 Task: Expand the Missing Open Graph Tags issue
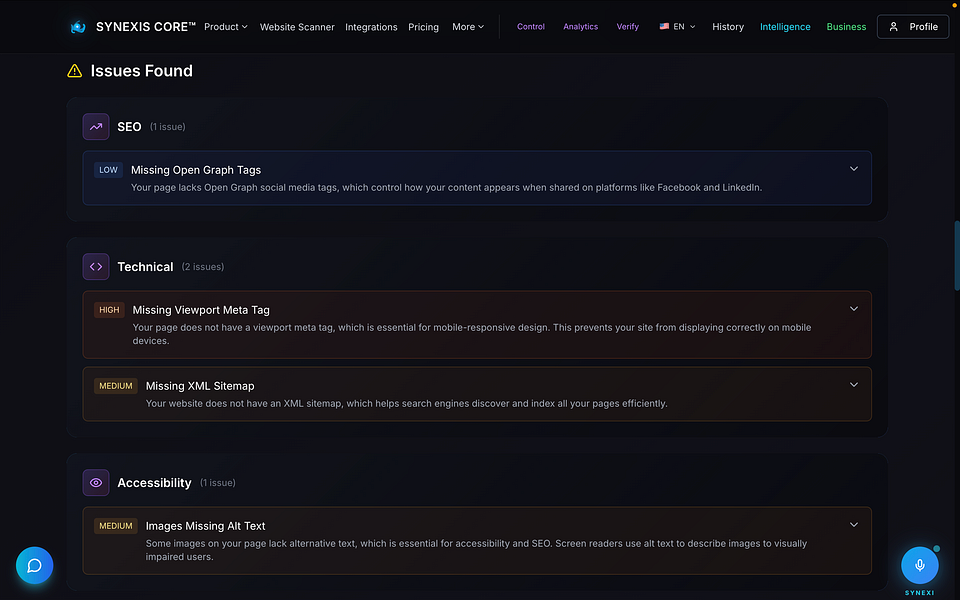pyautogui.click(x=854, y=169)
